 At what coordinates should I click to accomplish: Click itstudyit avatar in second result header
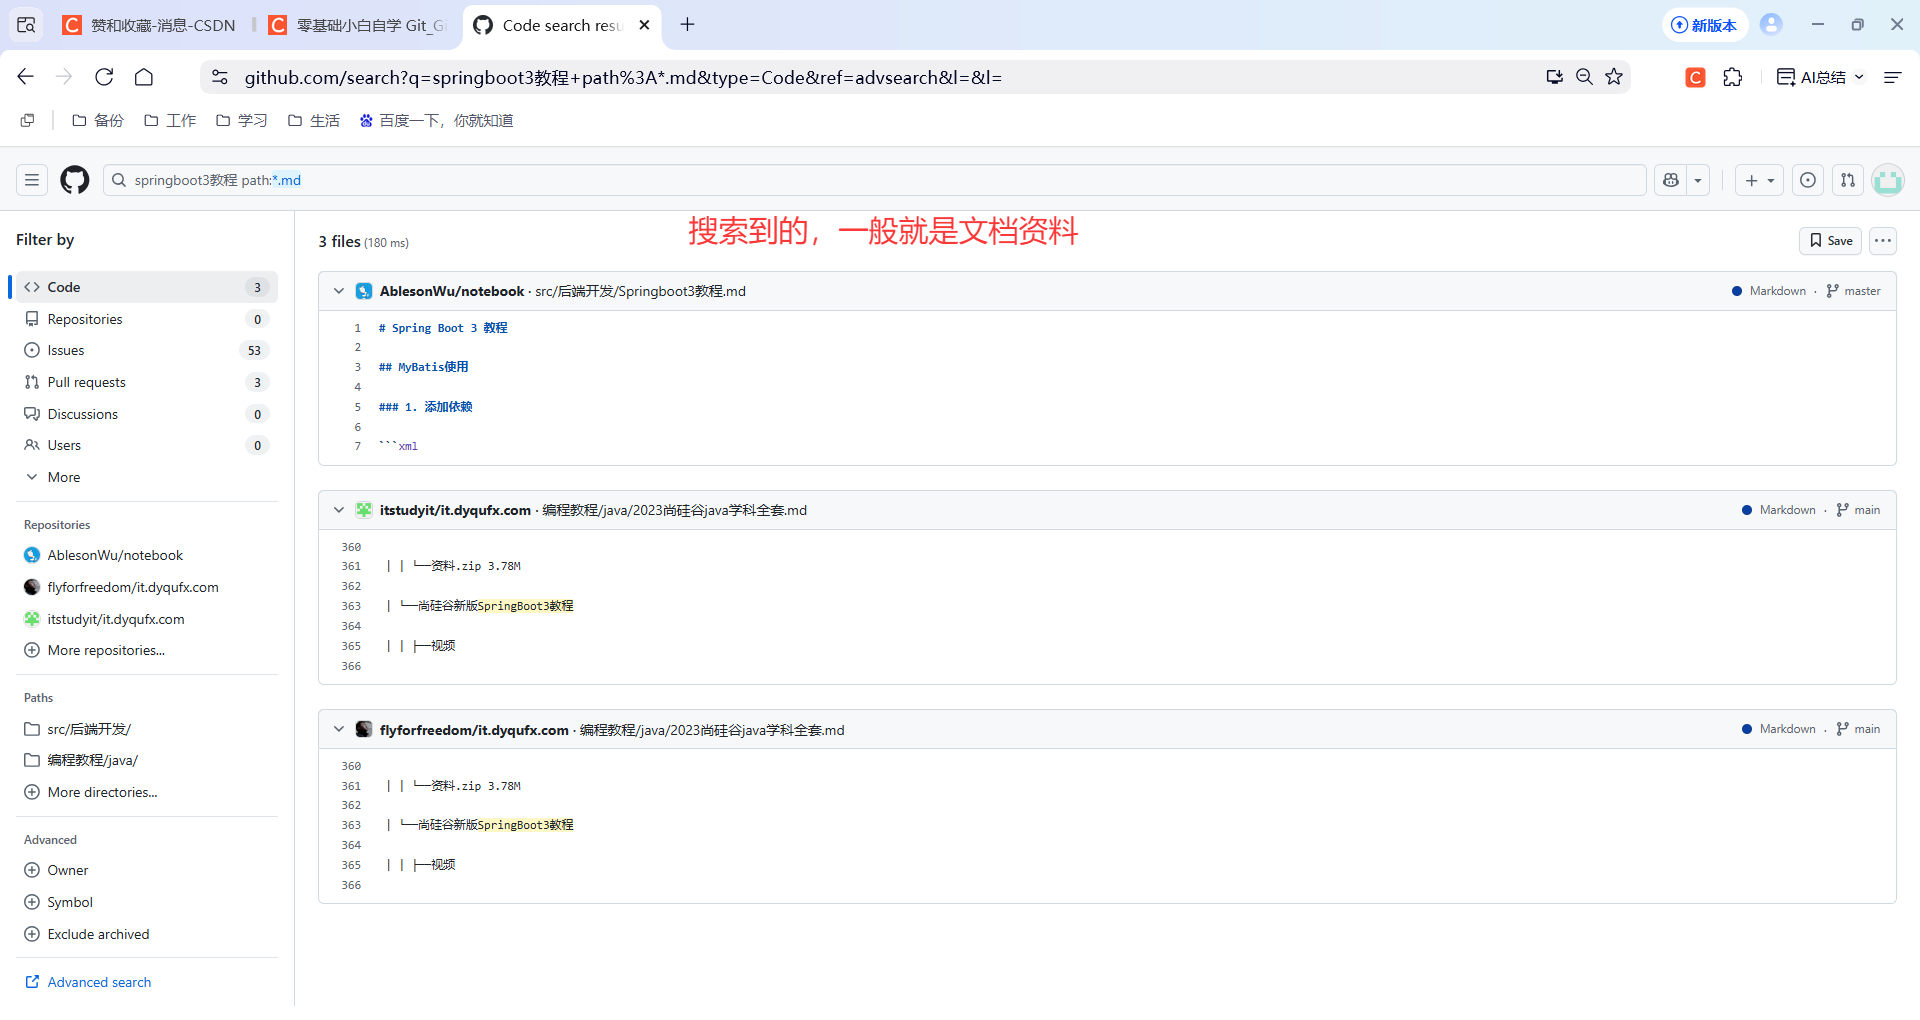click(x=364, y=510)
